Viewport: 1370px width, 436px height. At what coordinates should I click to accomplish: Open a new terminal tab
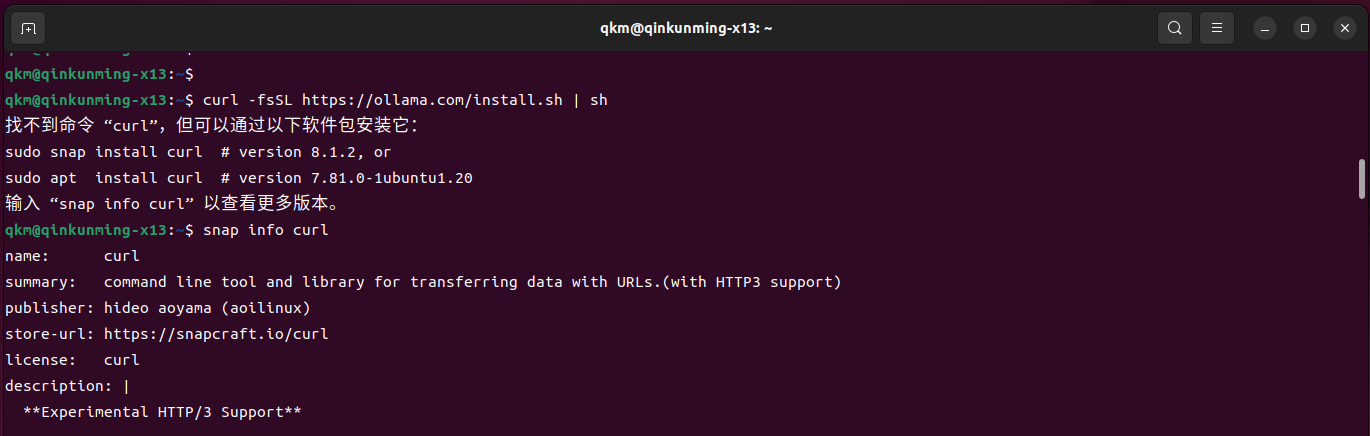(x=28, y=28)
